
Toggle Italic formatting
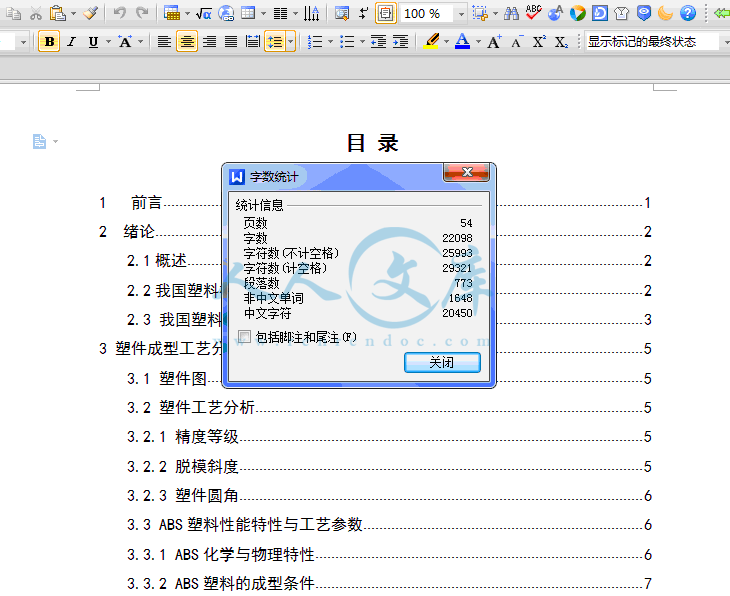click(71, 42)
